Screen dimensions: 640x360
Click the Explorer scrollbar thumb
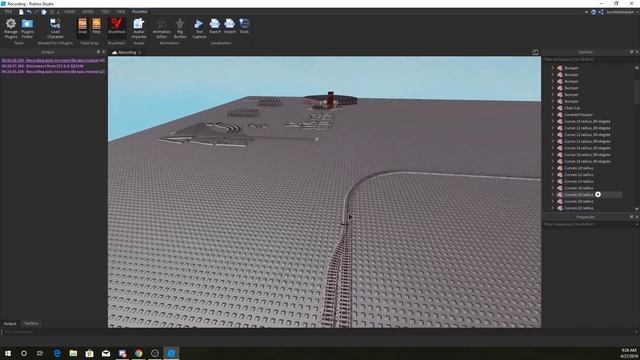[x=637, y=91]
